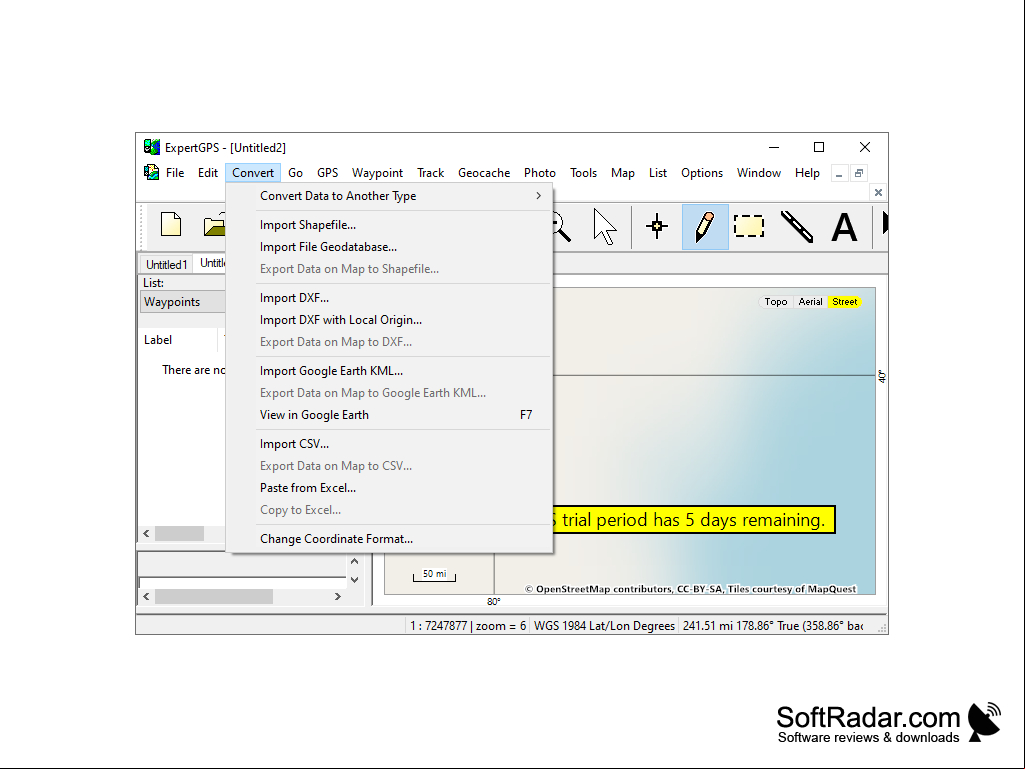Viewport: 1025px width, 769px height.
Task: Click the lower panel's scroll down arrow
Action: coord(354,579)
